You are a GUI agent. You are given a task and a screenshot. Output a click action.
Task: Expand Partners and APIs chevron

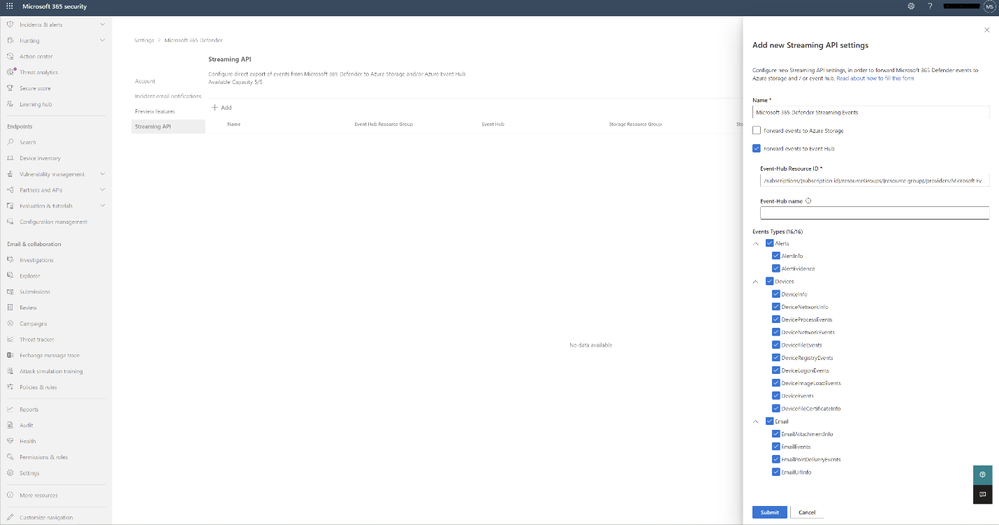click(102, 190)
